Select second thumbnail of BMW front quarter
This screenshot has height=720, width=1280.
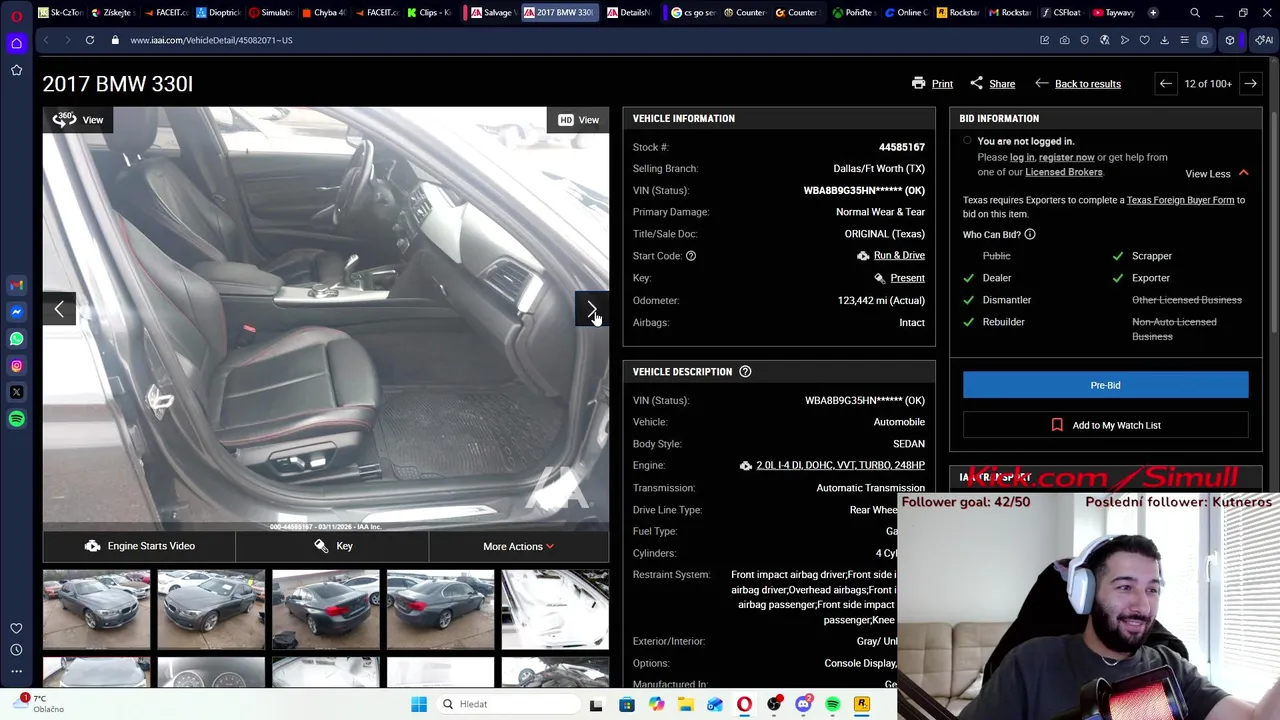pyautogui.click(x=211, y=609)
